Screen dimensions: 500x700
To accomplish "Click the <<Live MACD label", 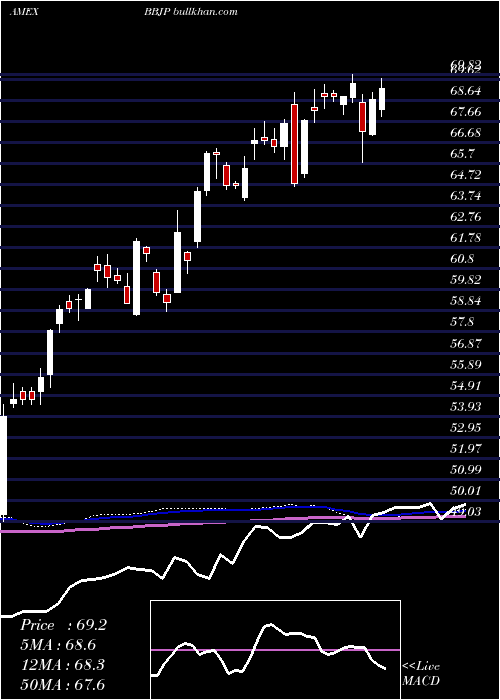I will pyautogui.click(x=421, y=673).
